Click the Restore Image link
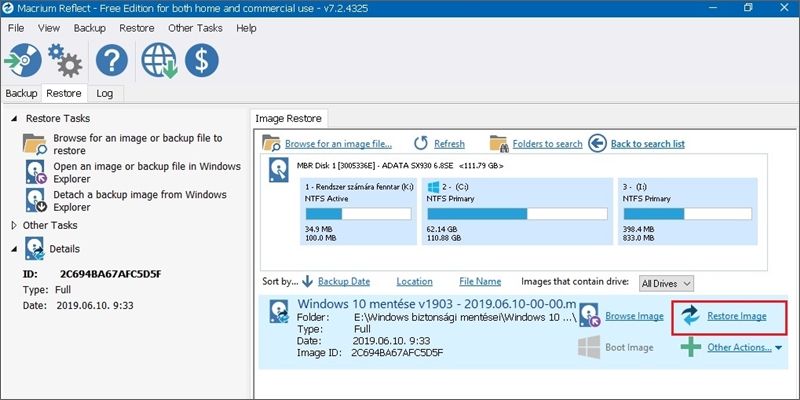Screen dimensions: 800x400 point(736,316)
